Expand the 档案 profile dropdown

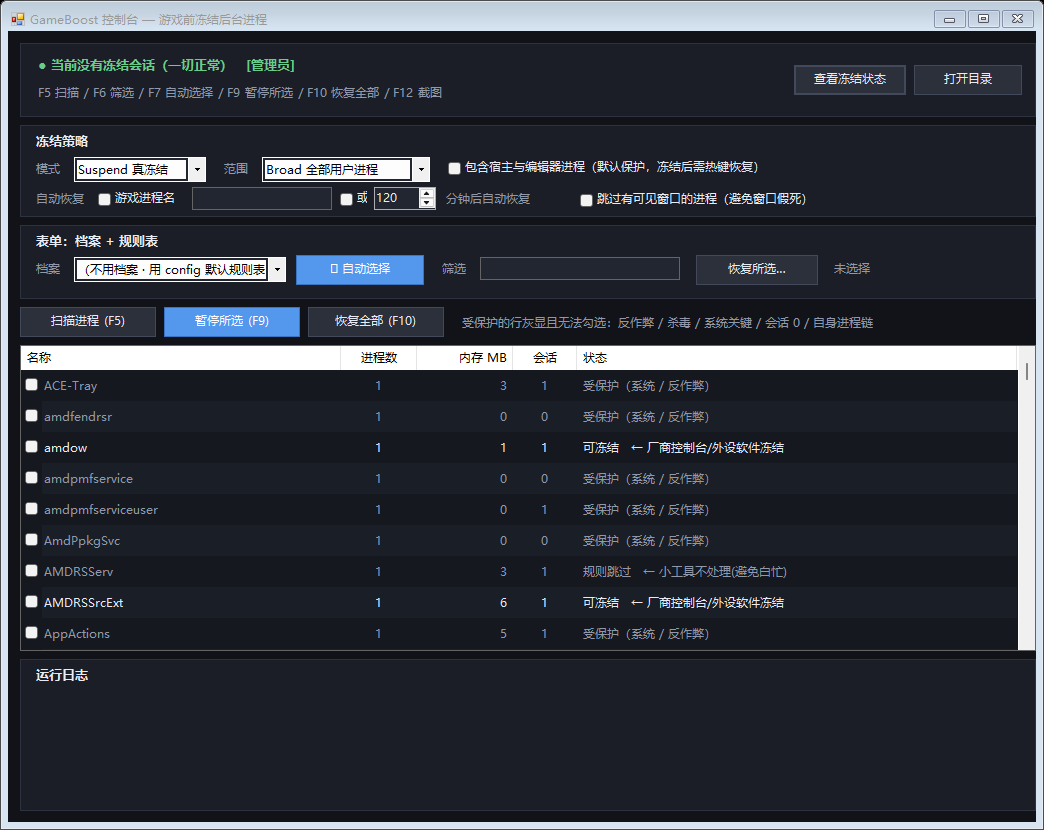pos(277,270)
